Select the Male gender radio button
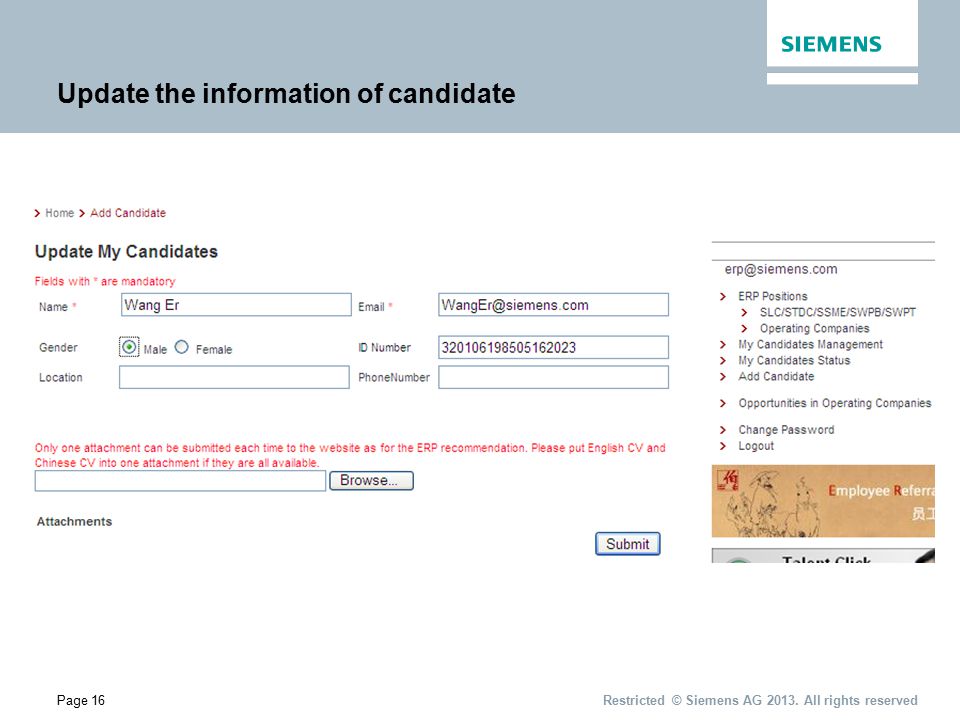960x720 pixels. tap(129, 347)
